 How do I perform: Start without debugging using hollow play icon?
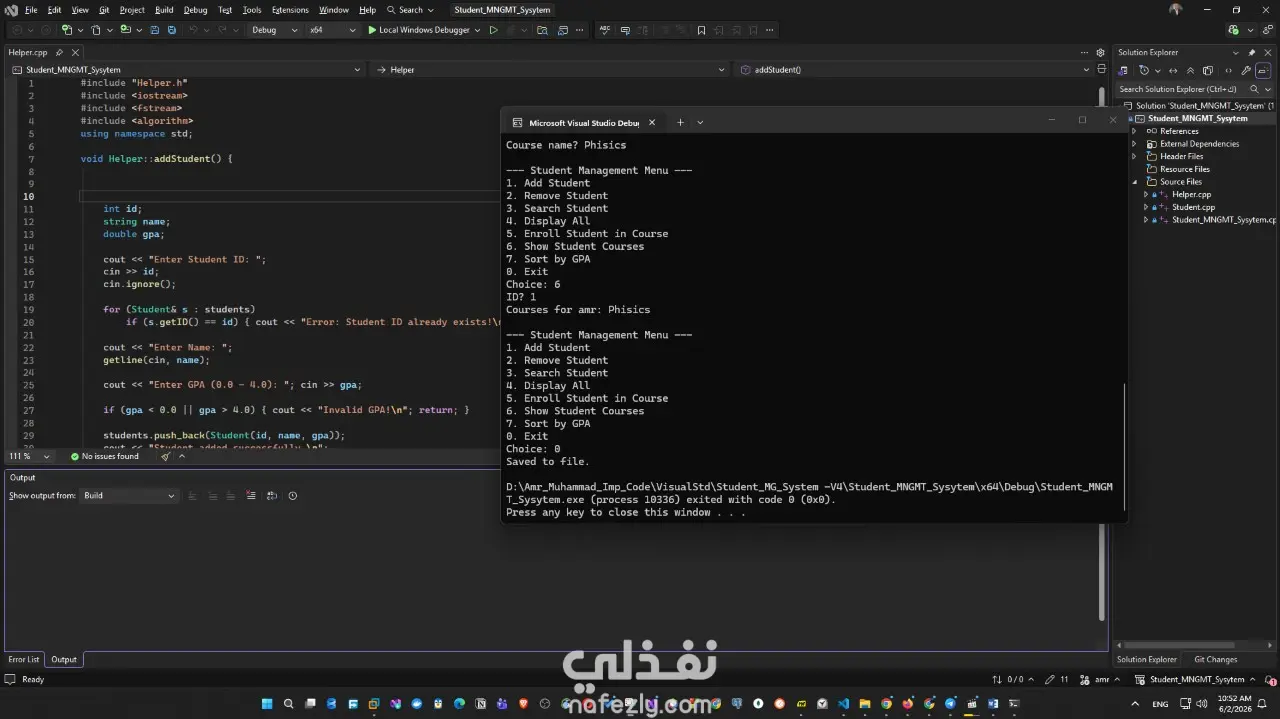[493, 30]
